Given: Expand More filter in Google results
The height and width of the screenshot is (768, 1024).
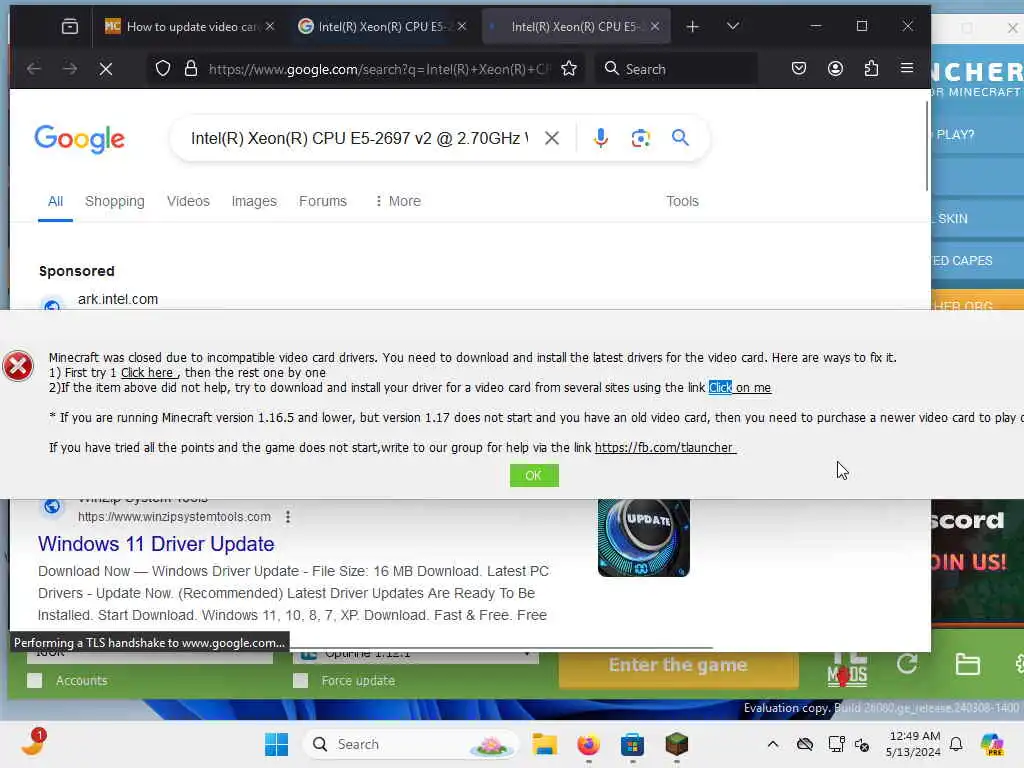Looking at the screenshot, I should 397,201.
